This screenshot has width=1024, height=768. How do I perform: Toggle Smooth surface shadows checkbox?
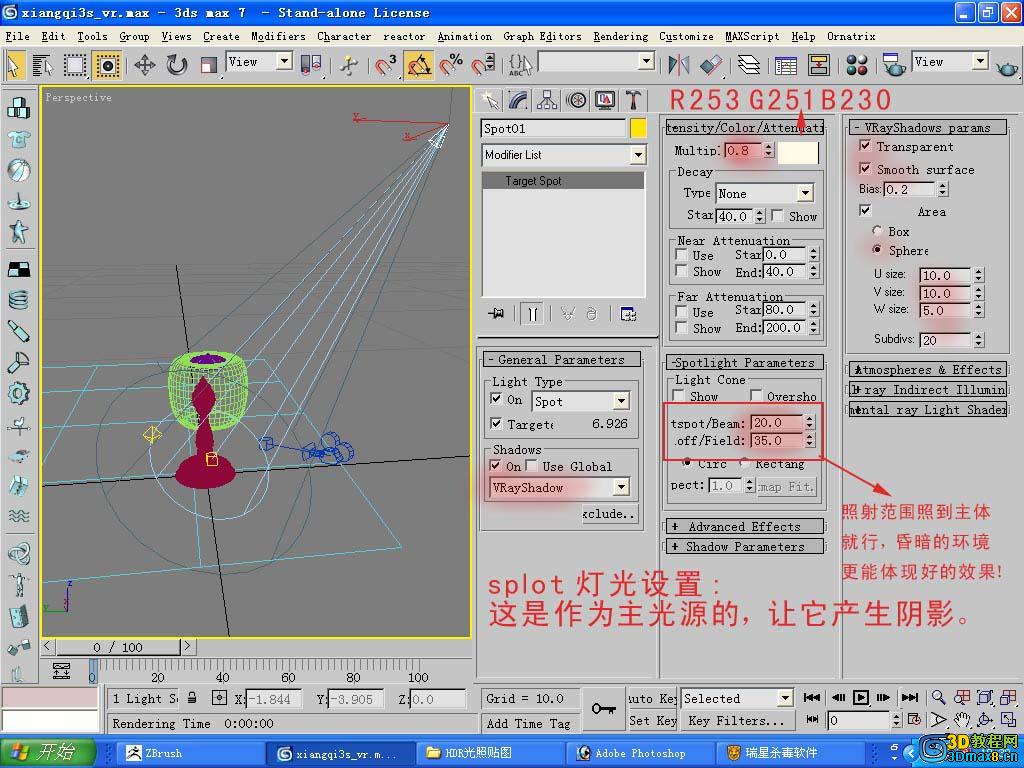(x=865, y=168)
